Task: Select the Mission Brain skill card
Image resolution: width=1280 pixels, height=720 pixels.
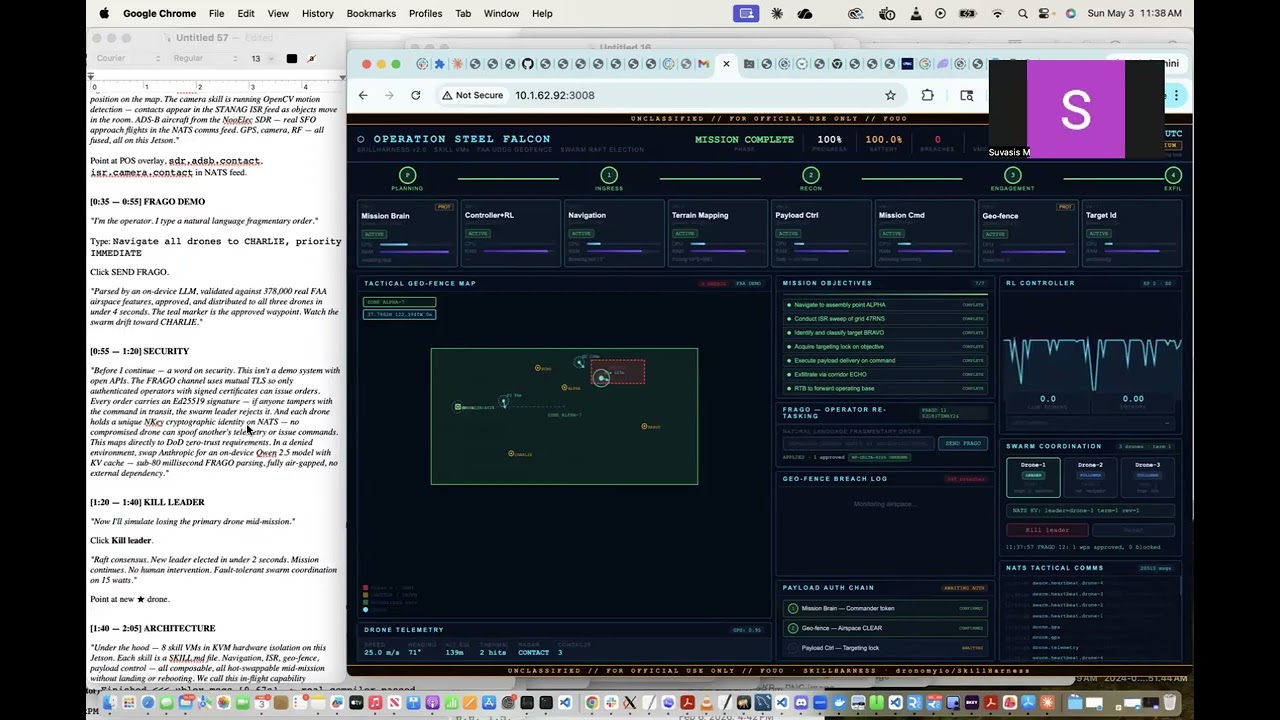Action: point(407,233)
